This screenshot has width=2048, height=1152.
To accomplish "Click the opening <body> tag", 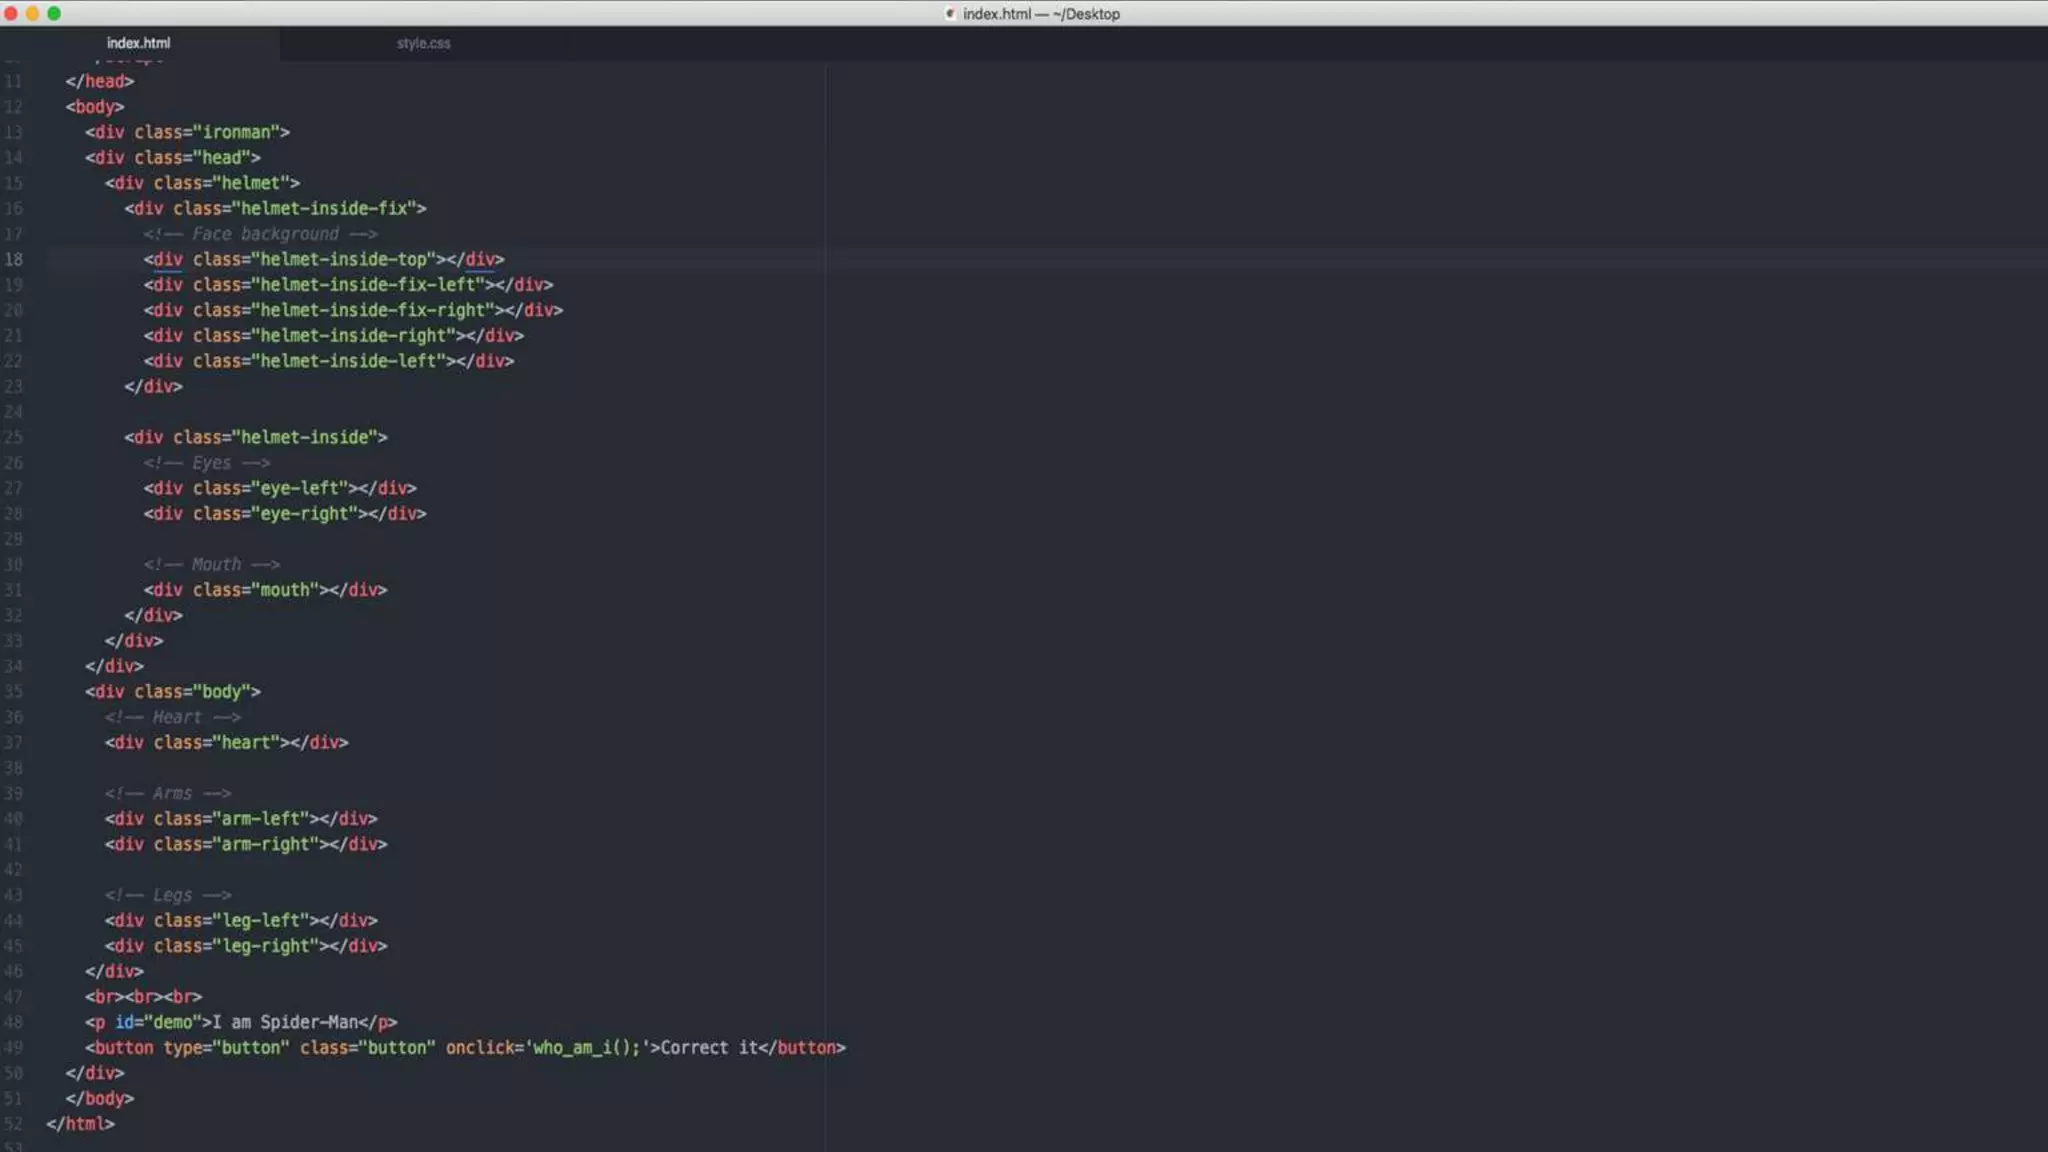I will [95, 107].
